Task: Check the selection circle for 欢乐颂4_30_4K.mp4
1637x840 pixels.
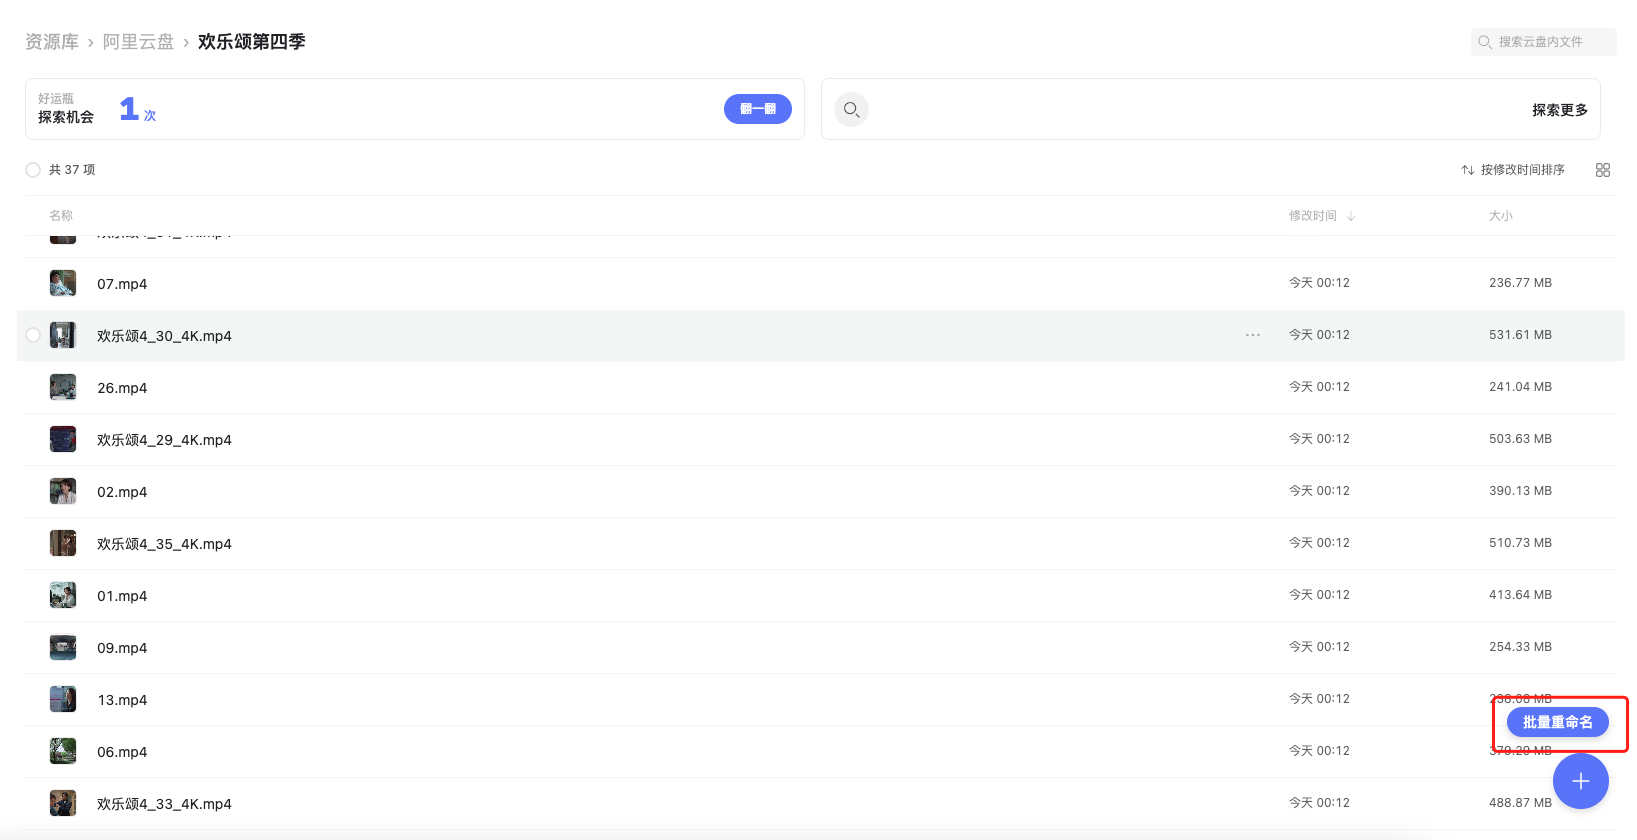Action: pos(33,335)
